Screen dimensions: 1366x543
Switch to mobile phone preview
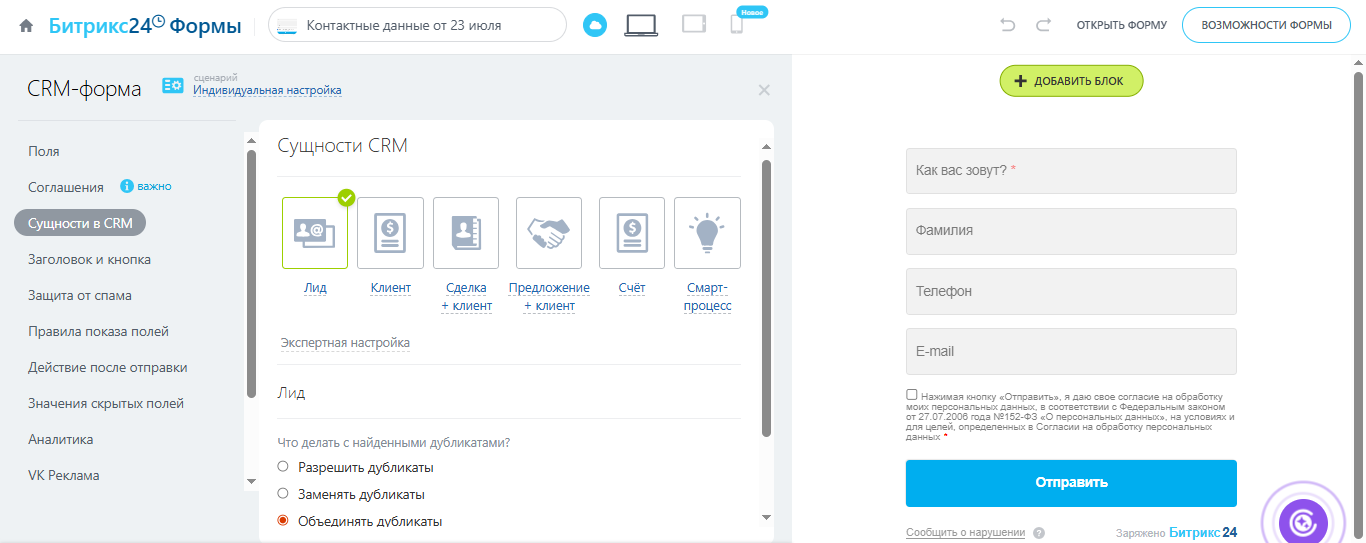[737, 24]
